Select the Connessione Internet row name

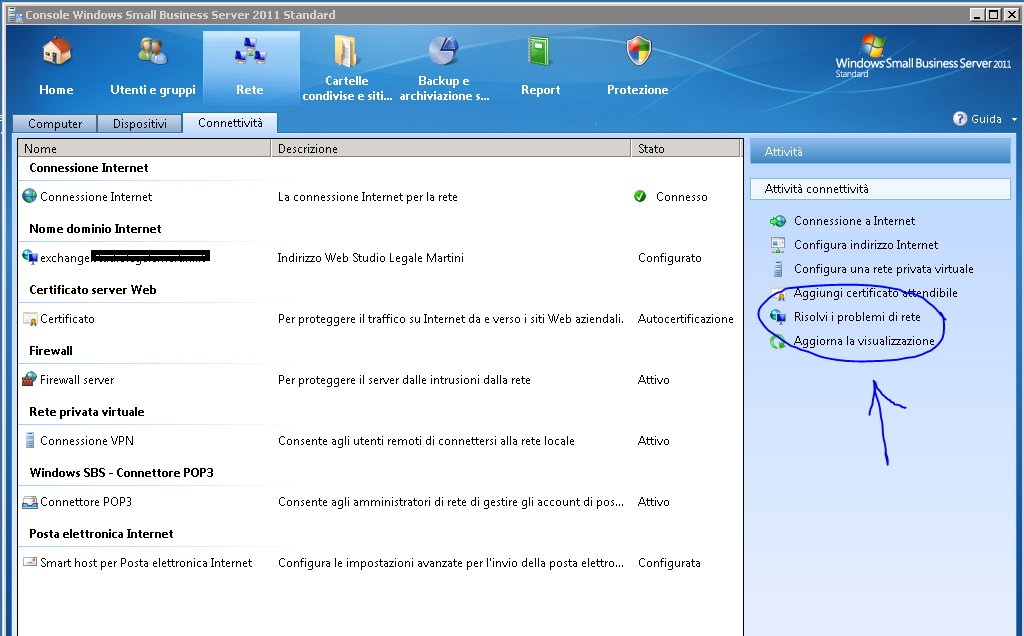coord(96,197)
